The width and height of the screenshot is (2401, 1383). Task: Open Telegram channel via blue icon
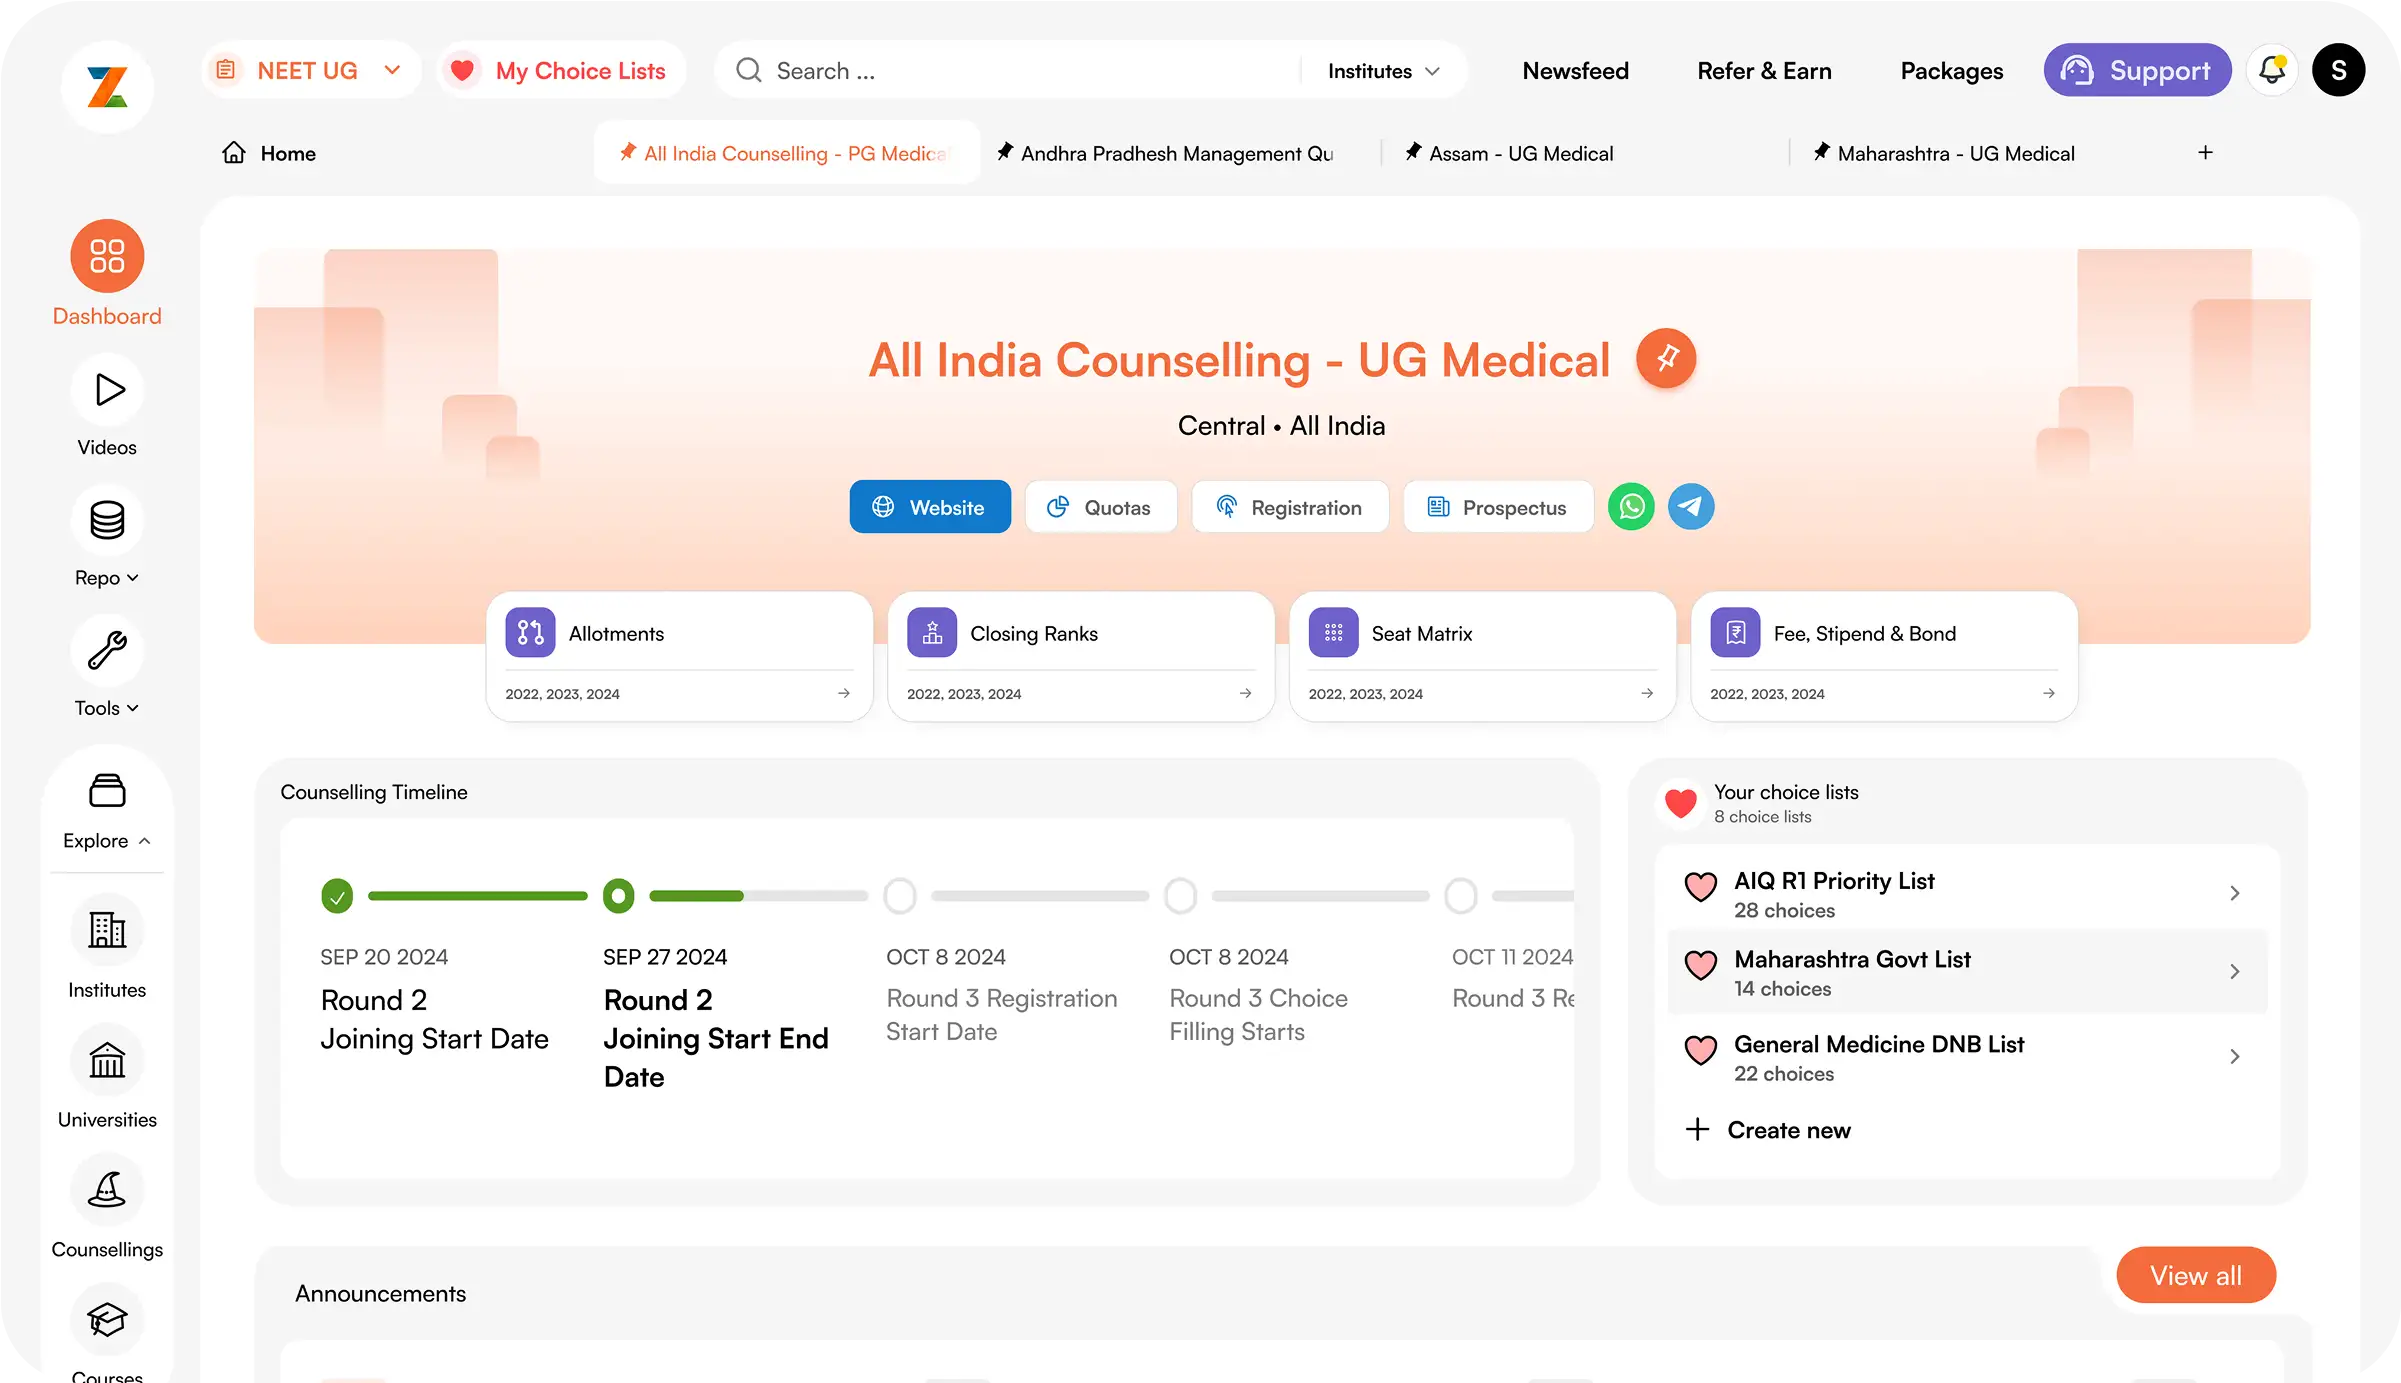[x=1690, y=506]
